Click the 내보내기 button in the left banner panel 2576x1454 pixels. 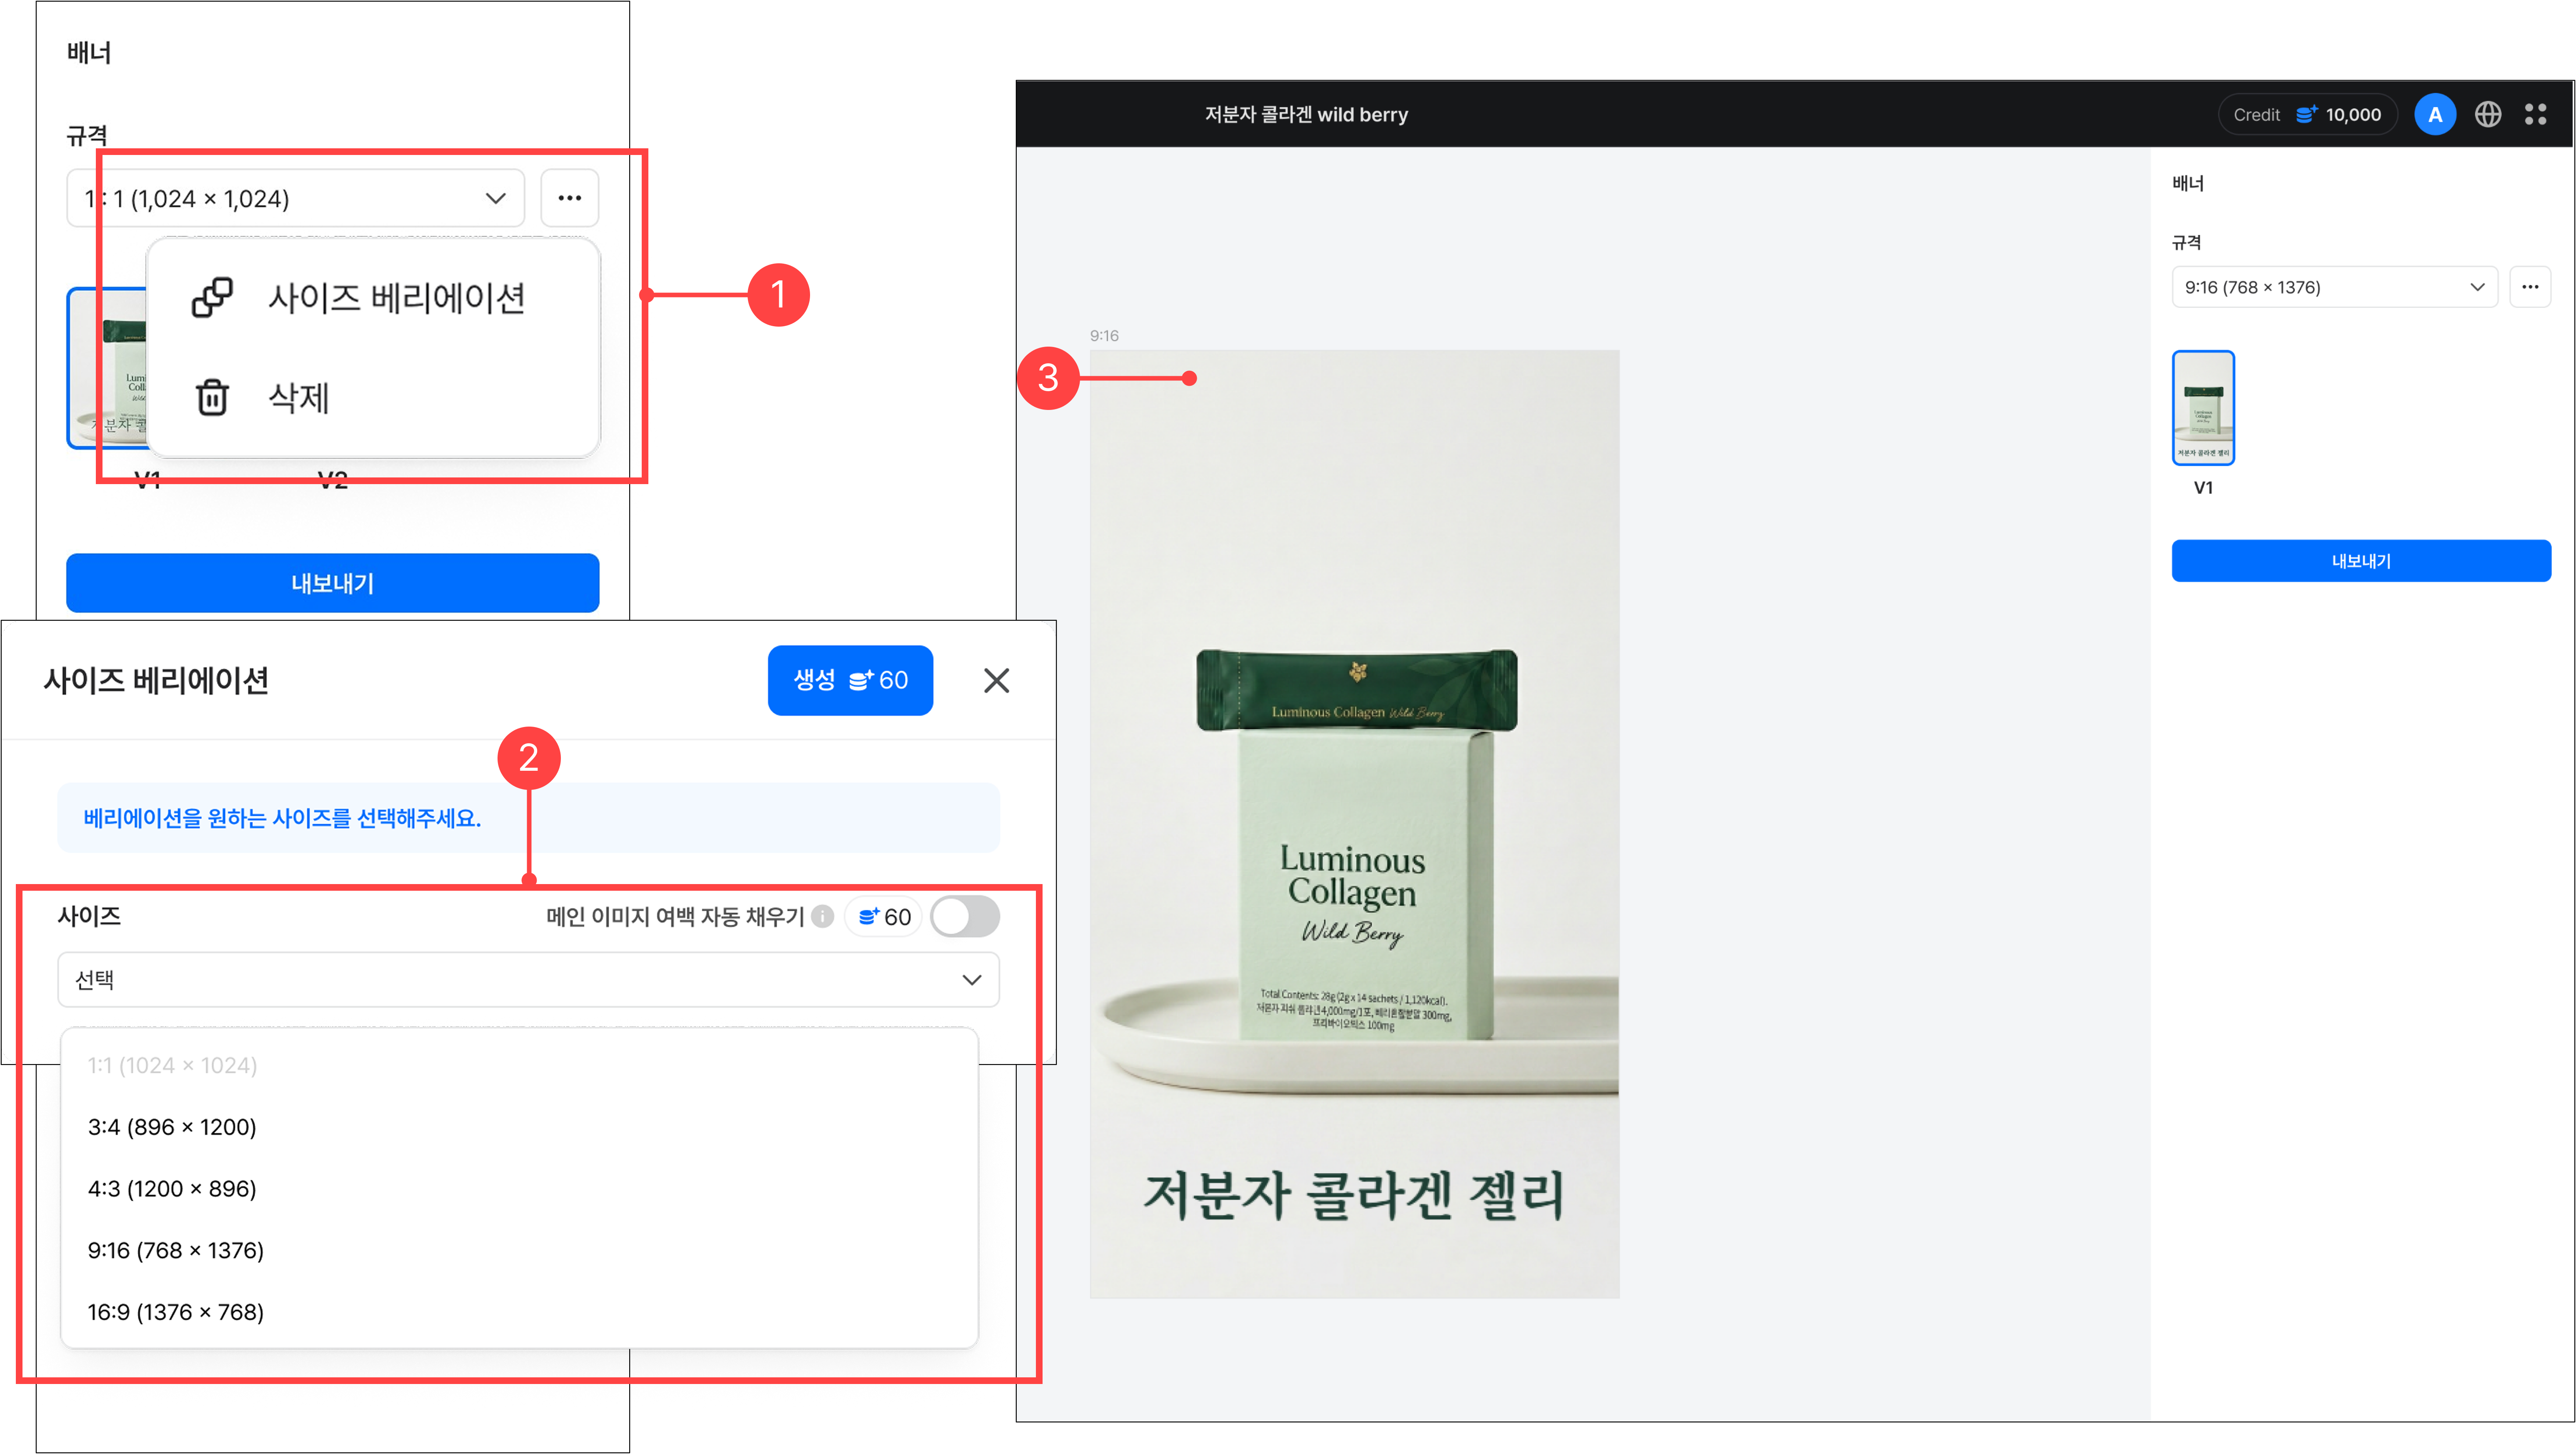click(x=332, y=583)
